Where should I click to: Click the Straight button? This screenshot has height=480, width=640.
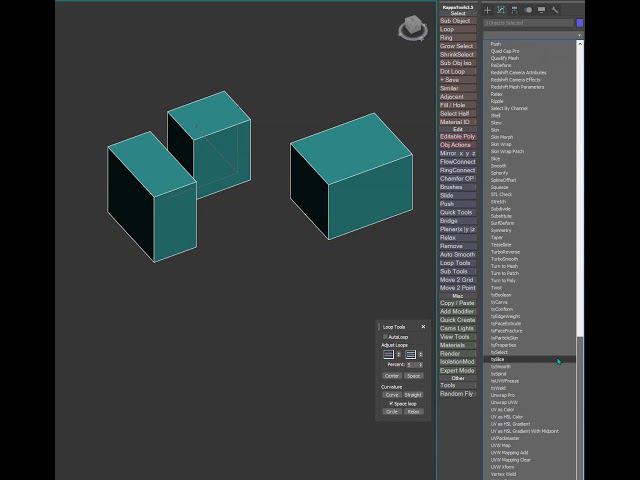tap(413, 395)
